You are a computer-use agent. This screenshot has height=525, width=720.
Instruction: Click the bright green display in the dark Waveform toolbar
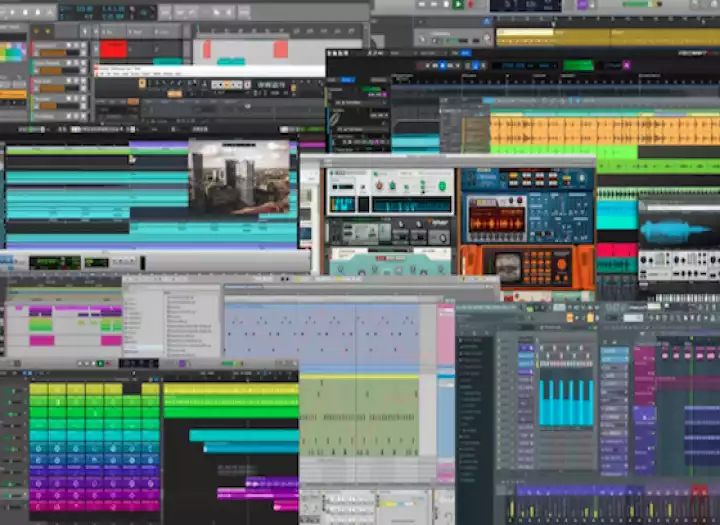578,66
